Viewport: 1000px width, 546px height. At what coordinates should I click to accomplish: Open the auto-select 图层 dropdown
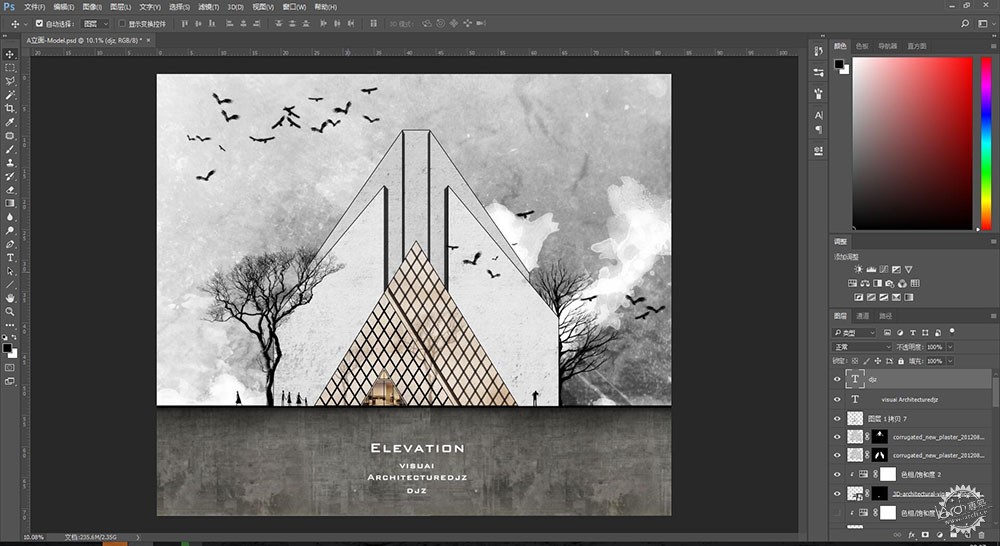(x=96, y=24)
